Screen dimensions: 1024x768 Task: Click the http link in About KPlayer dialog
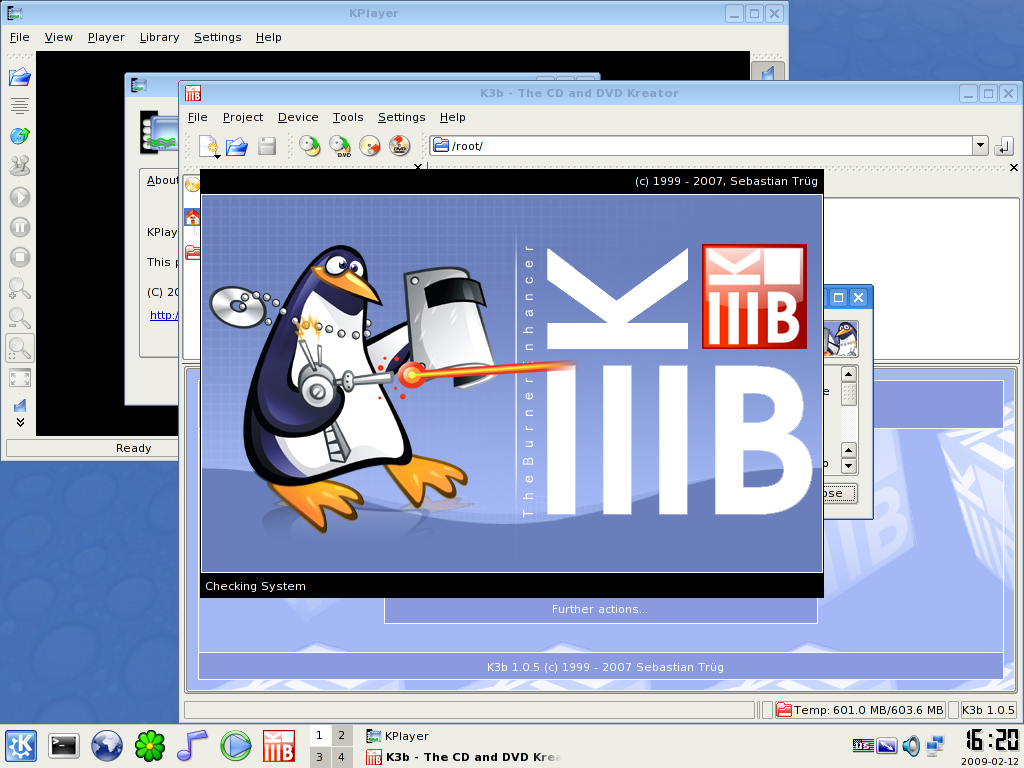coord(164,315)
